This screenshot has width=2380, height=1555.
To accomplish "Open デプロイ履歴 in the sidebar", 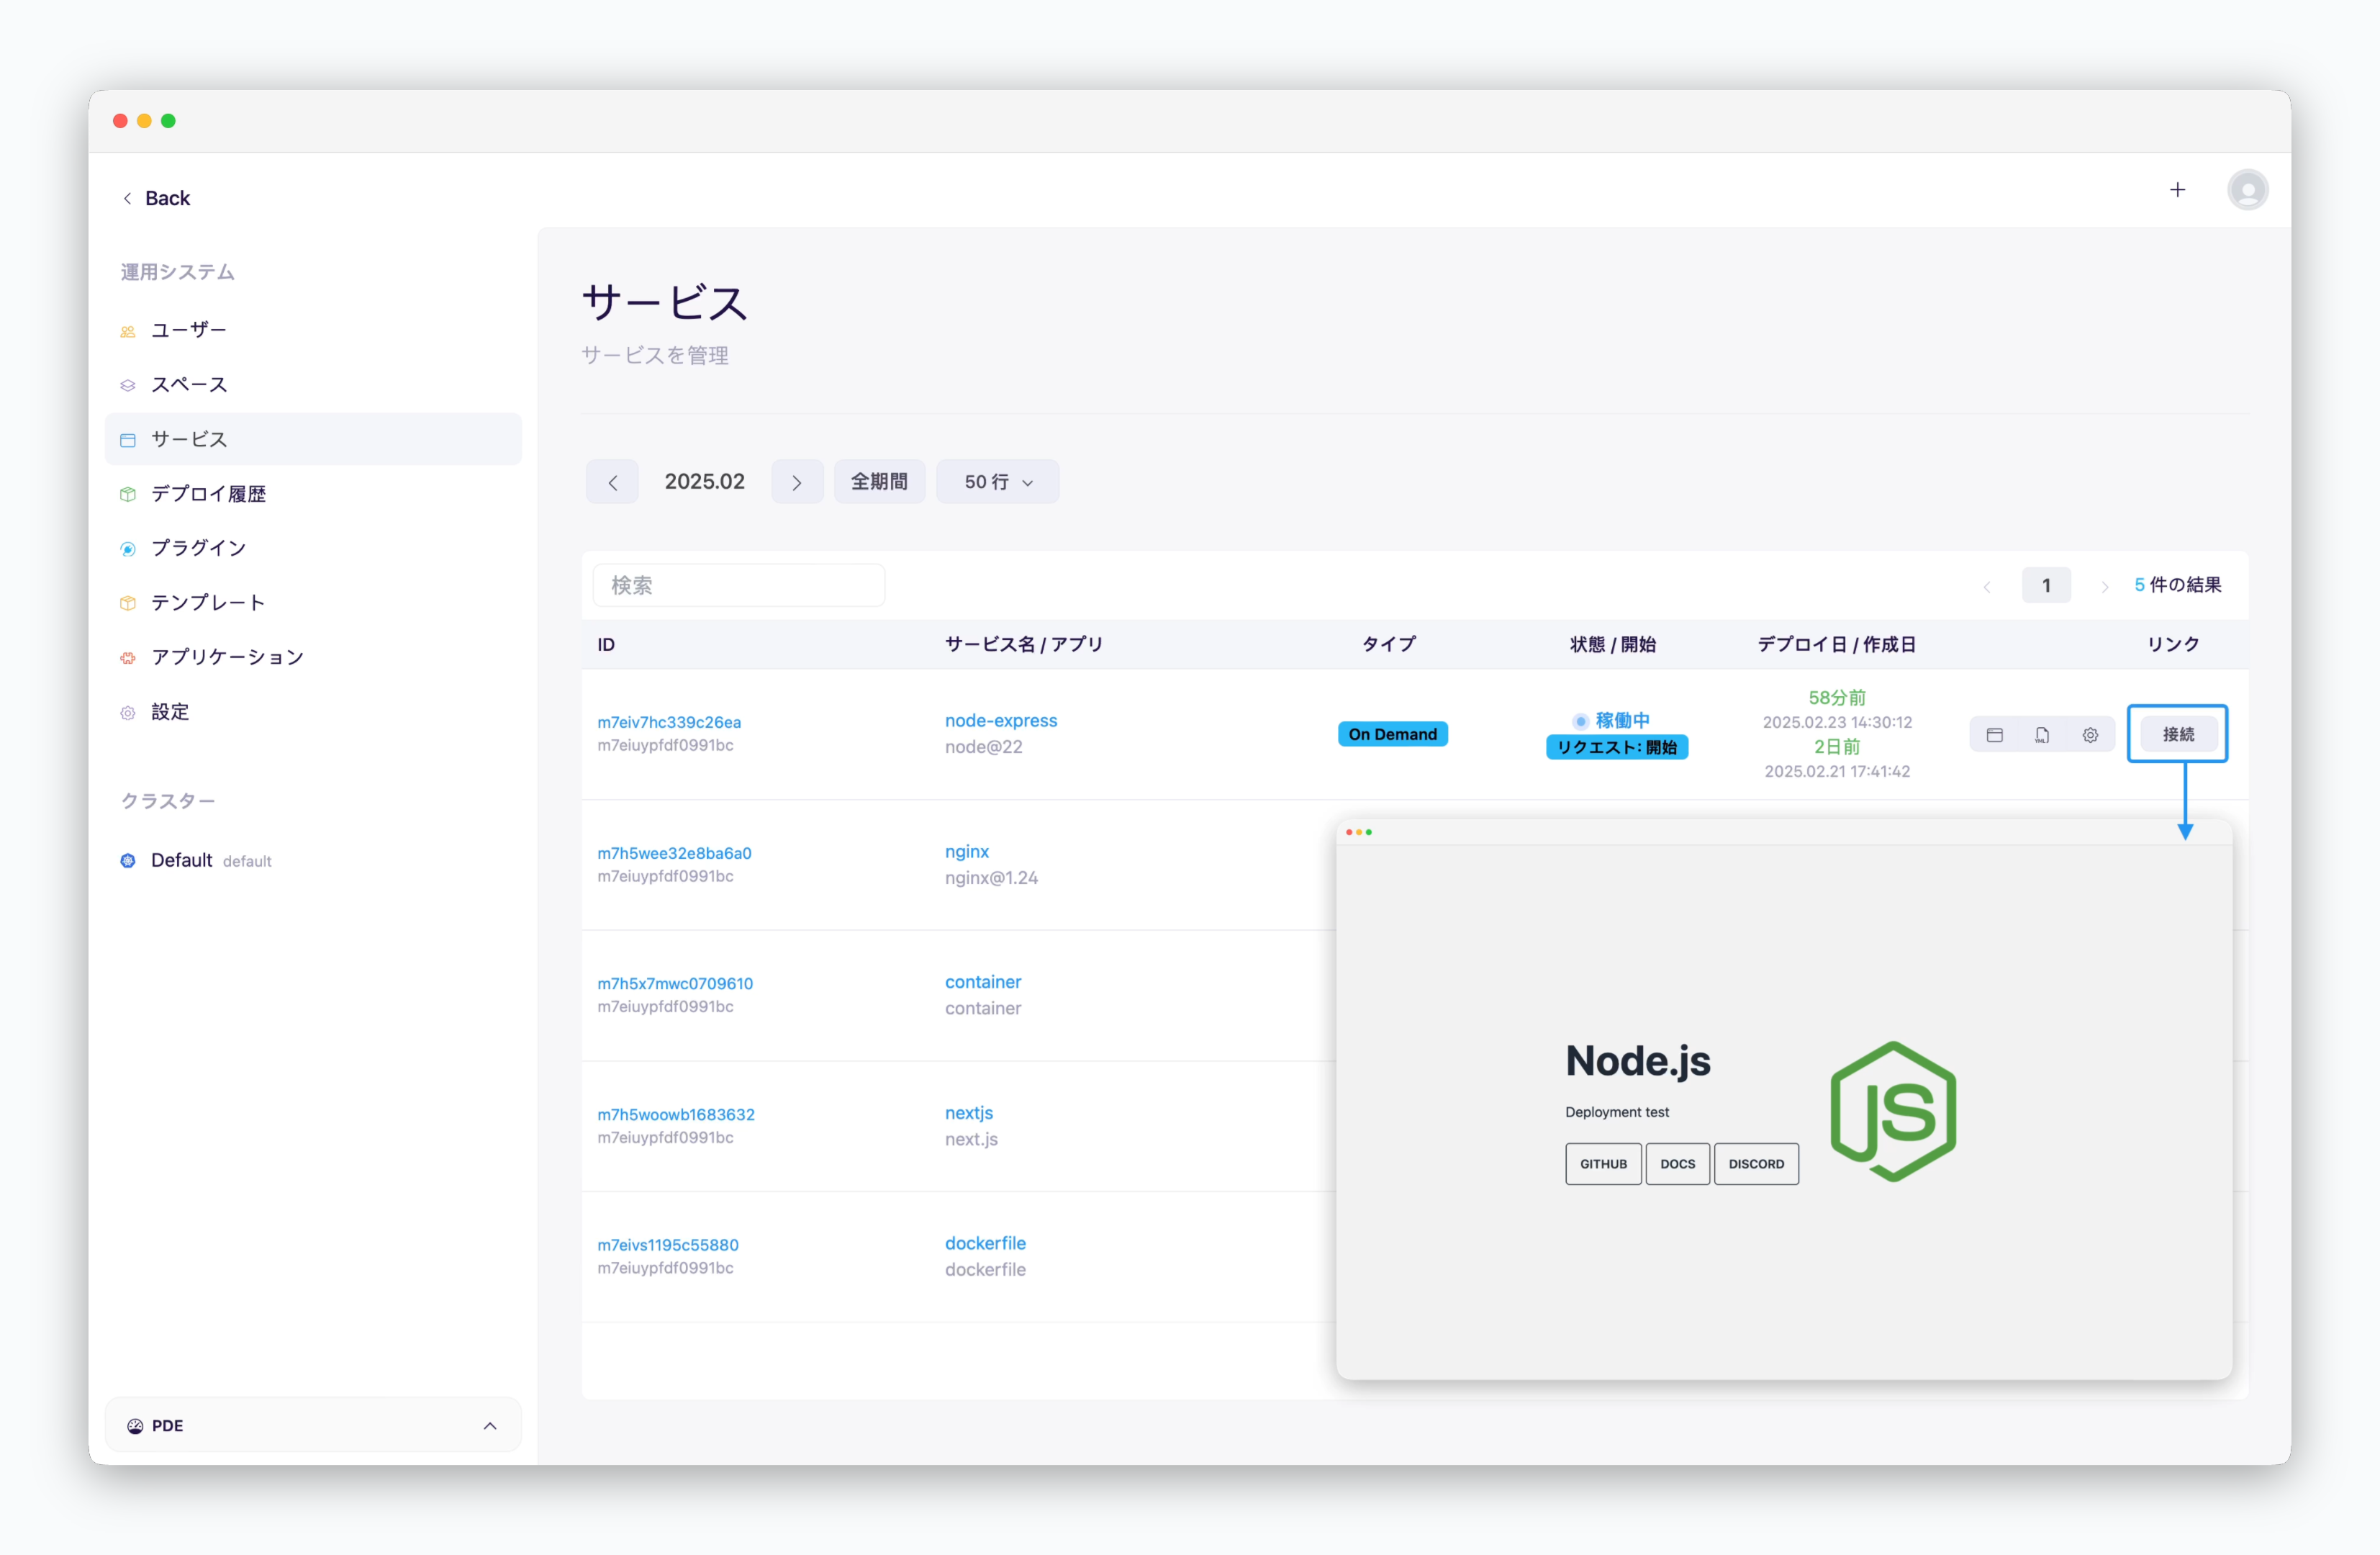I will [x=313, y=494].
